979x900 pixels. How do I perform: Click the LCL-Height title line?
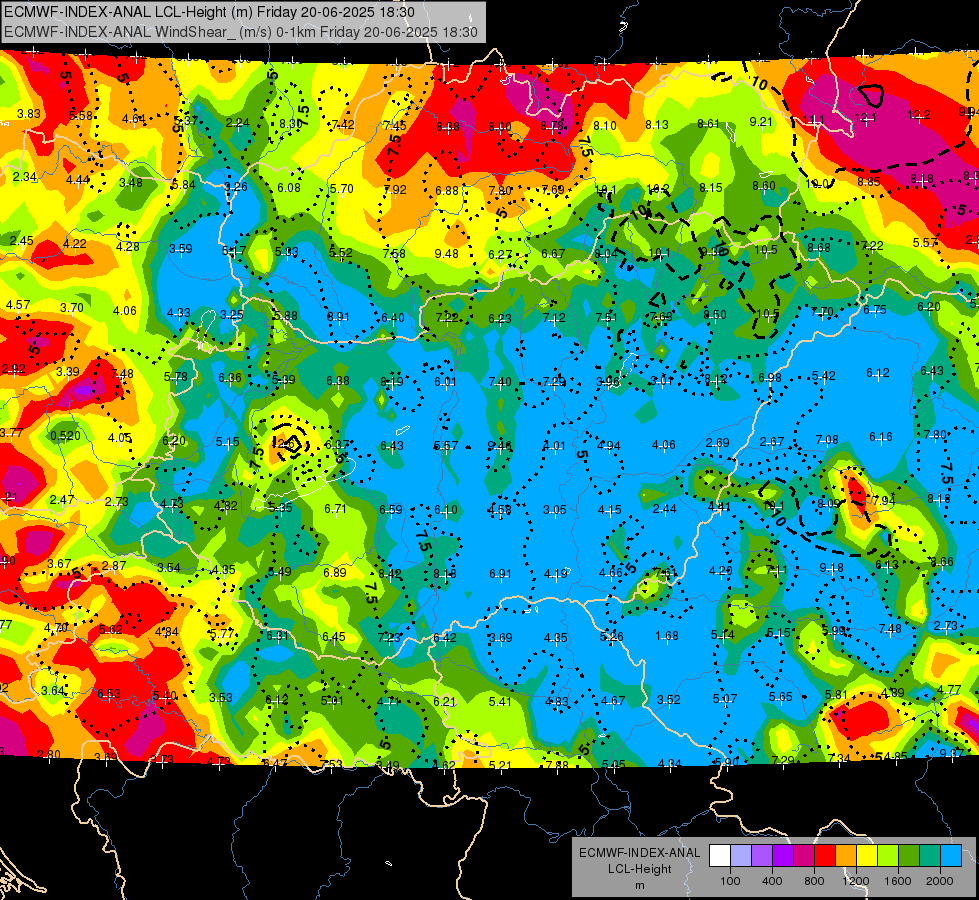pos(209,12)
